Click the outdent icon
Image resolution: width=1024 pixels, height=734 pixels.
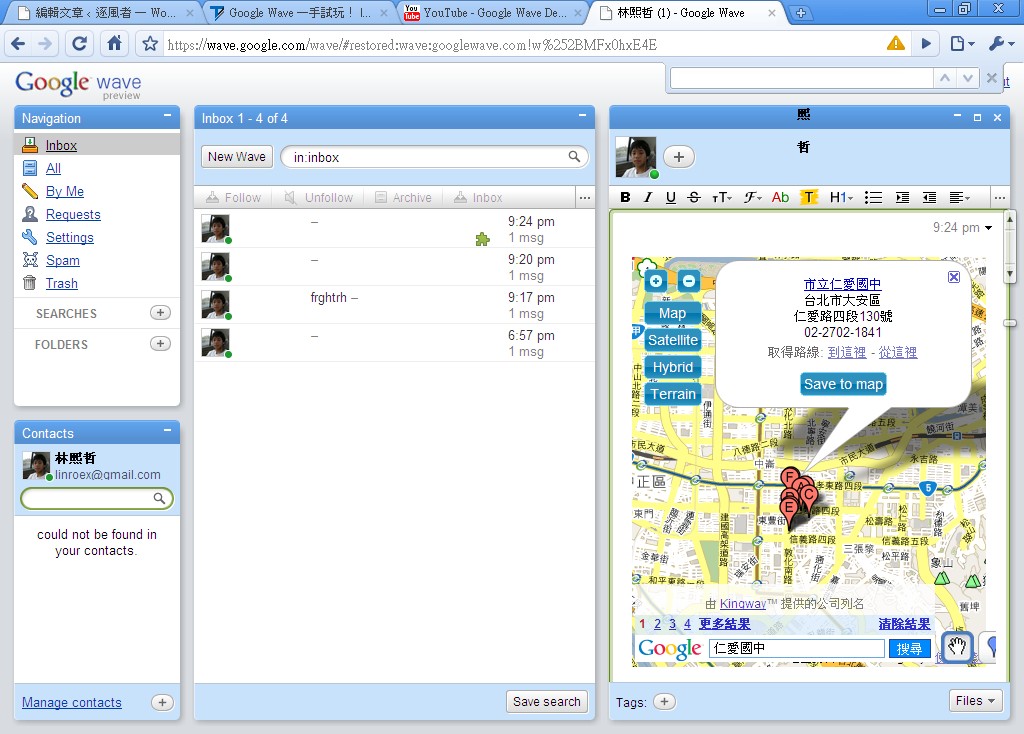pyautogui.click(x=929, y=197)
